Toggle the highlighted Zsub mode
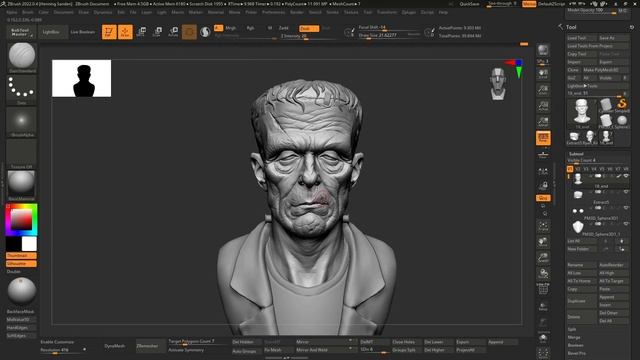The image size is (640, 360). point(309,29)
